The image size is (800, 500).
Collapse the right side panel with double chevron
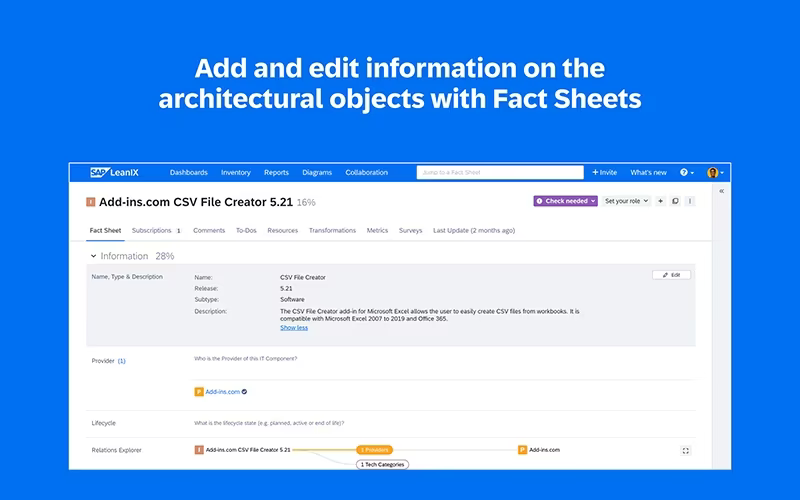click(721, 191)
